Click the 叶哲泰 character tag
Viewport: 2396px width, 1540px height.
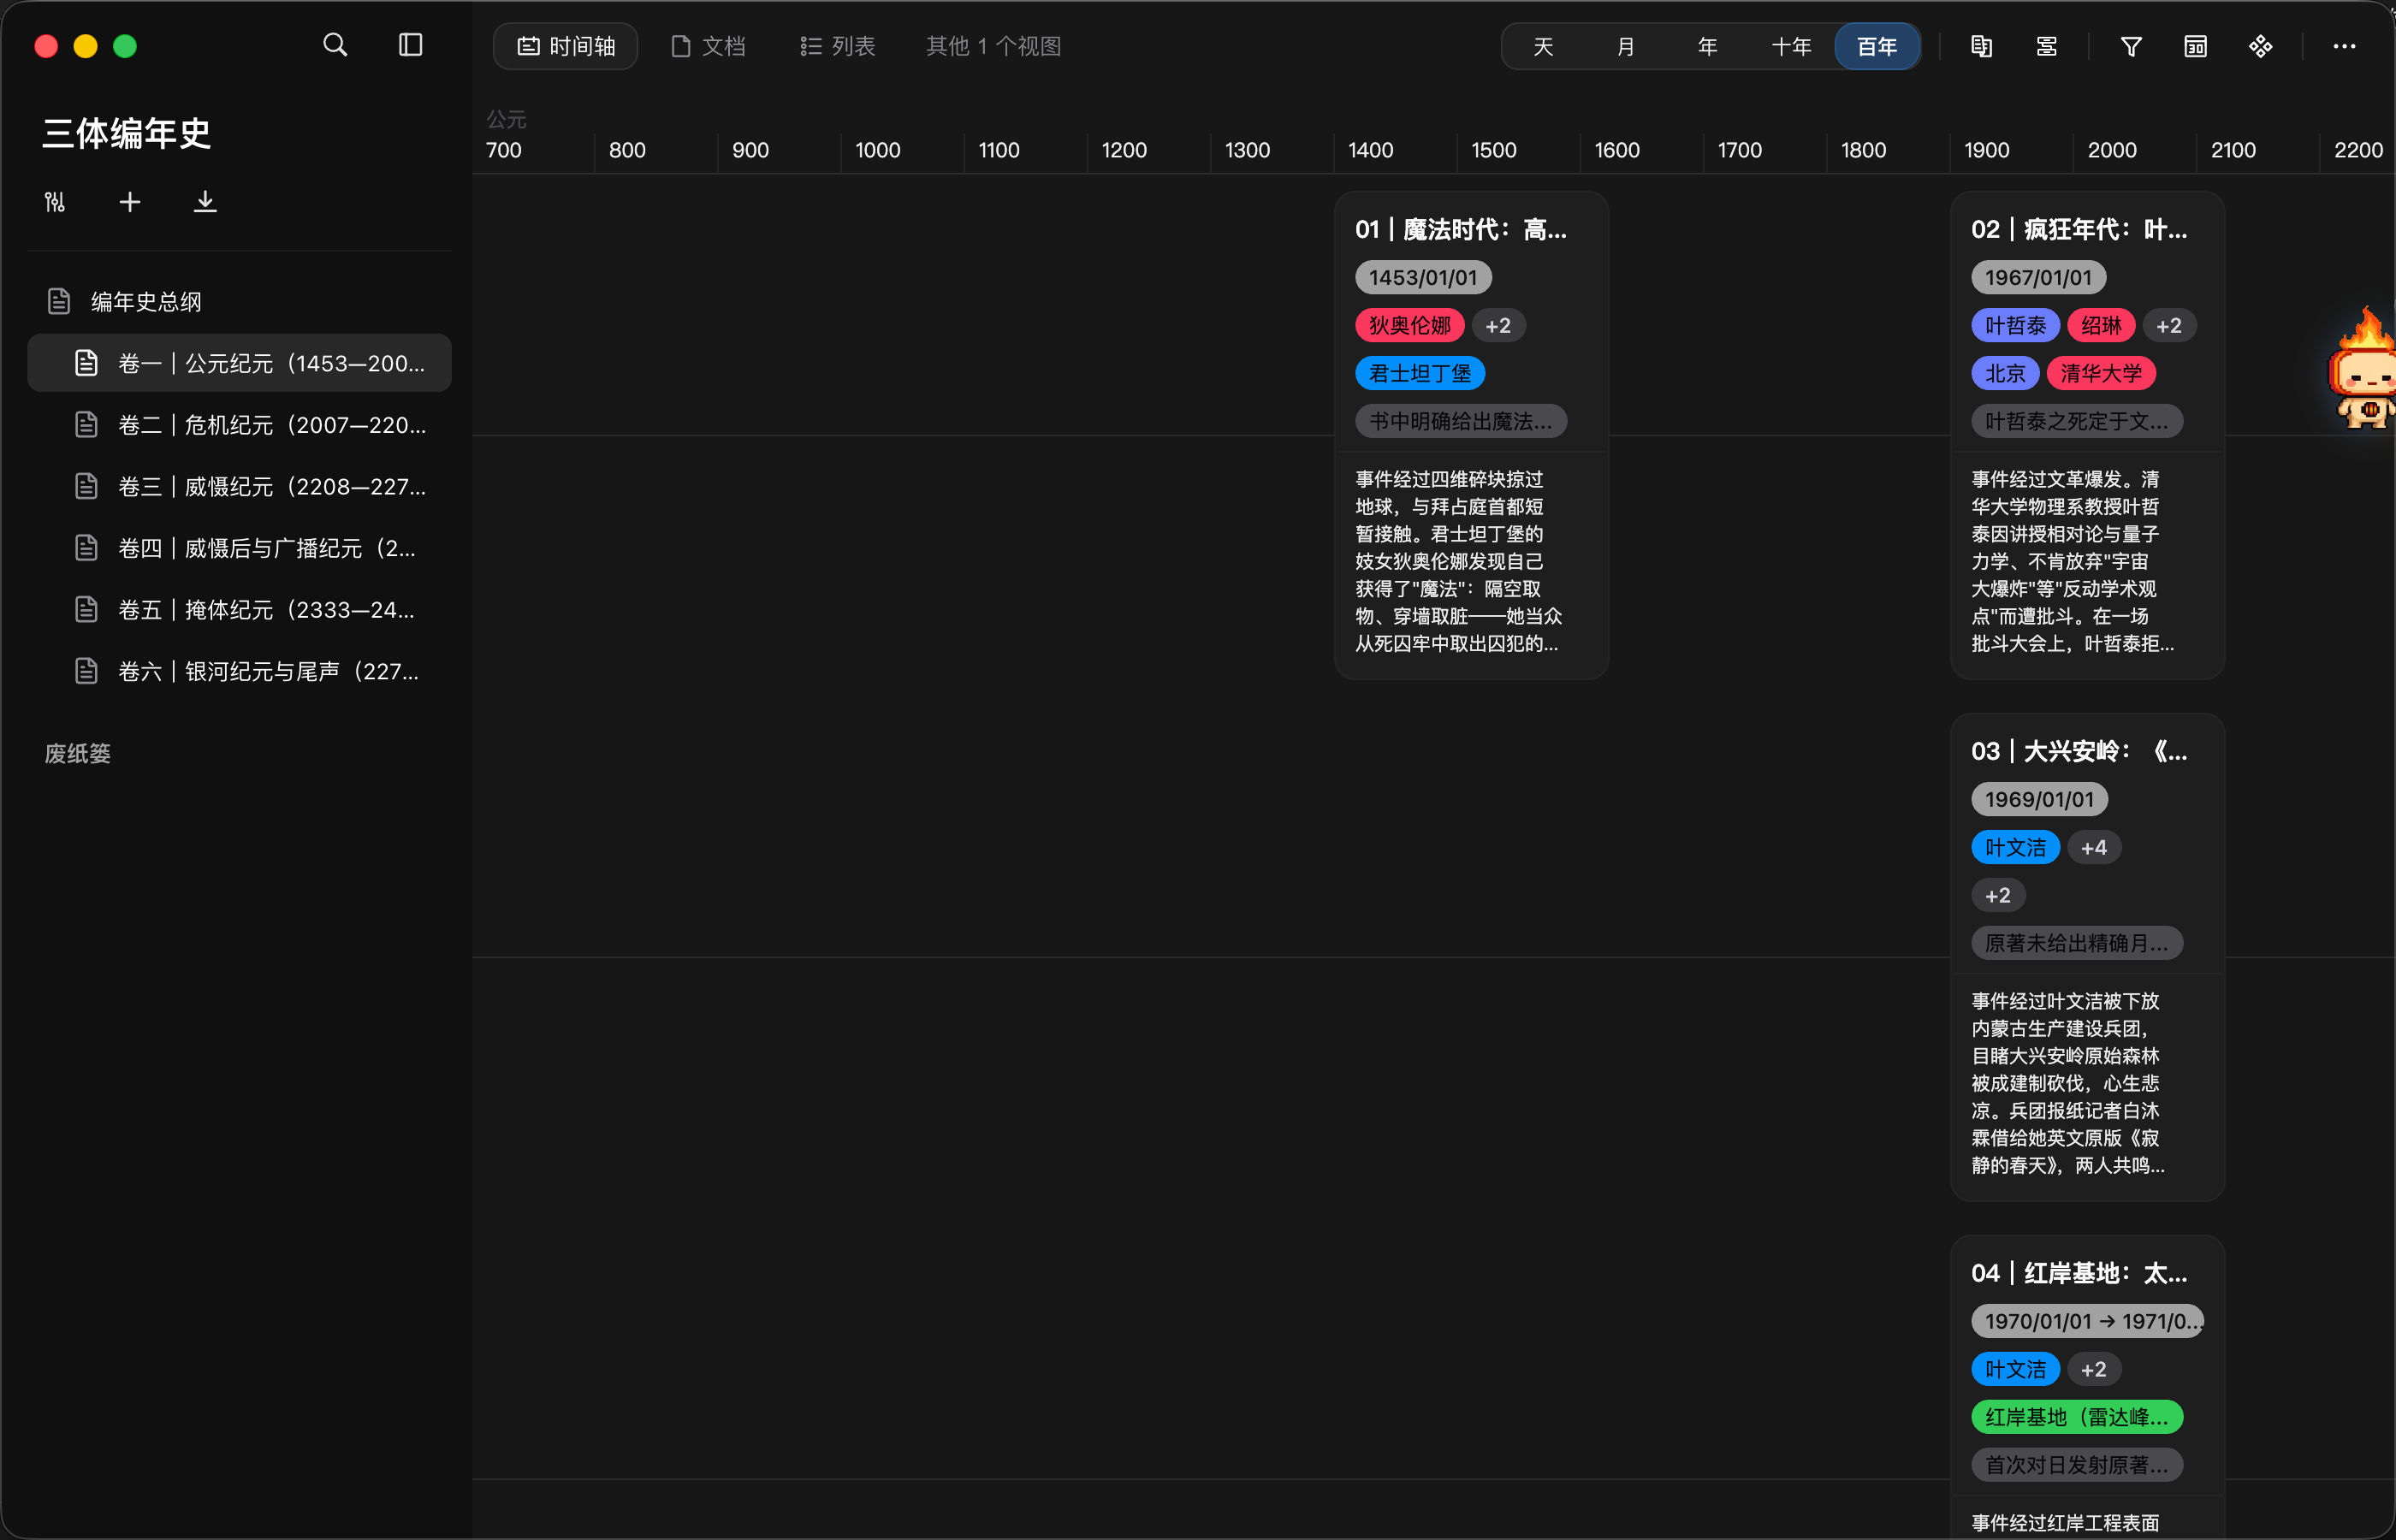point(2016,325)
